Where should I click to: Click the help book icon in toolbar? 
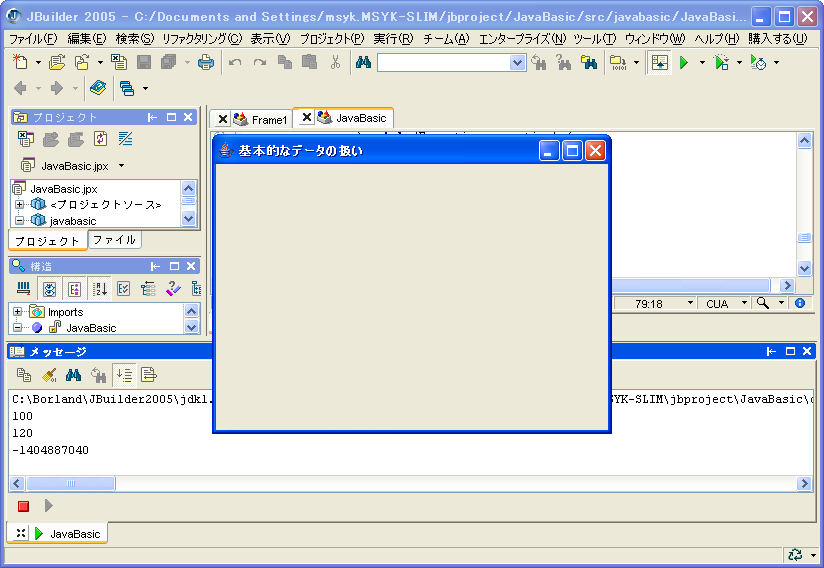point(97,88)
